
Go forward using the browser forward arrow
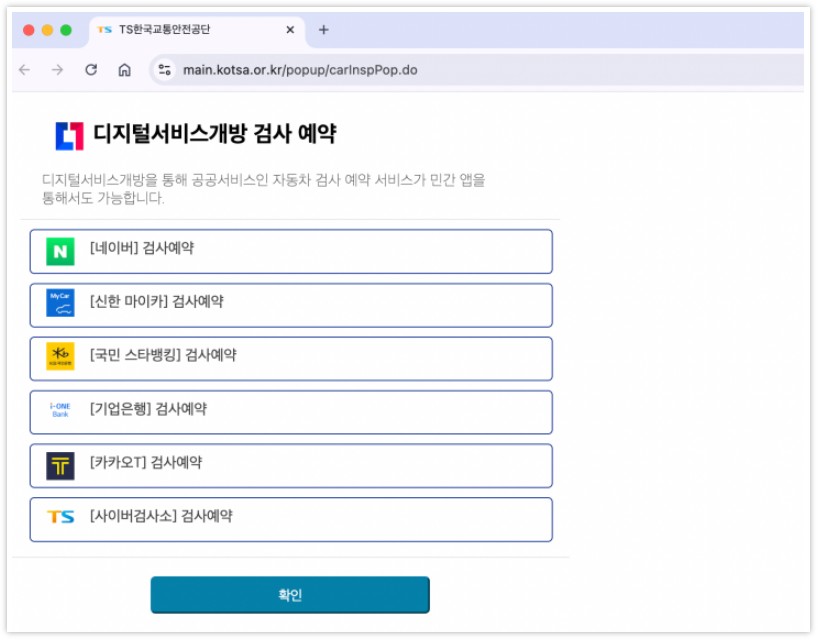pyautogui.click(x=57, y=70)
